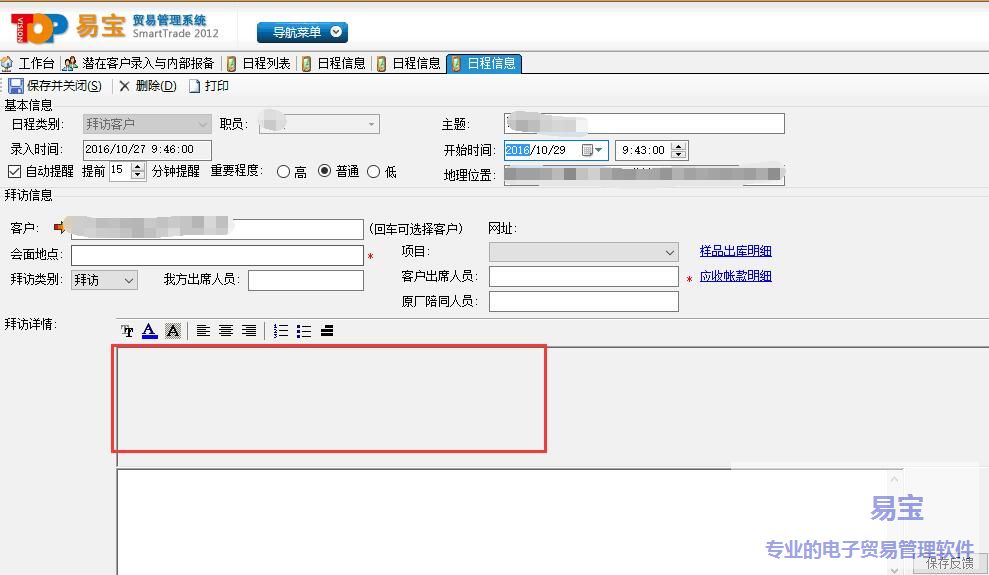
Task: Right align the visit details text
Action: point(249,331)
